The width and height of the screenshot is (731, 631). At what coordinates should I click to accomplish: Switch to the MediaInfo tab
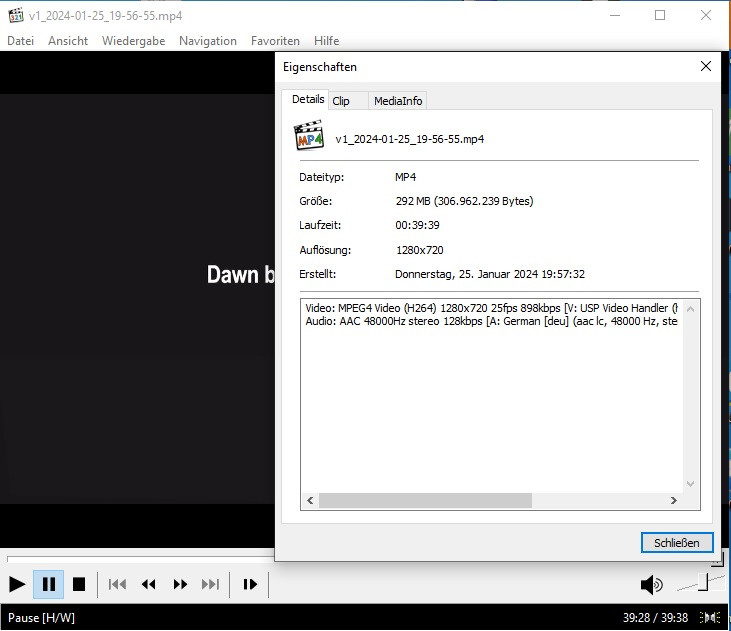click(398, 101)
